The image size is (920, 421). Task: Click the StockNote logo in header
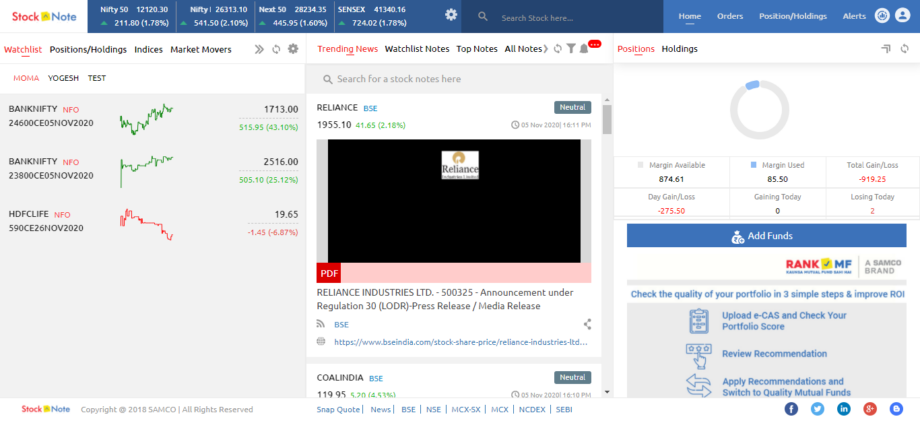(x=44, y=16)
